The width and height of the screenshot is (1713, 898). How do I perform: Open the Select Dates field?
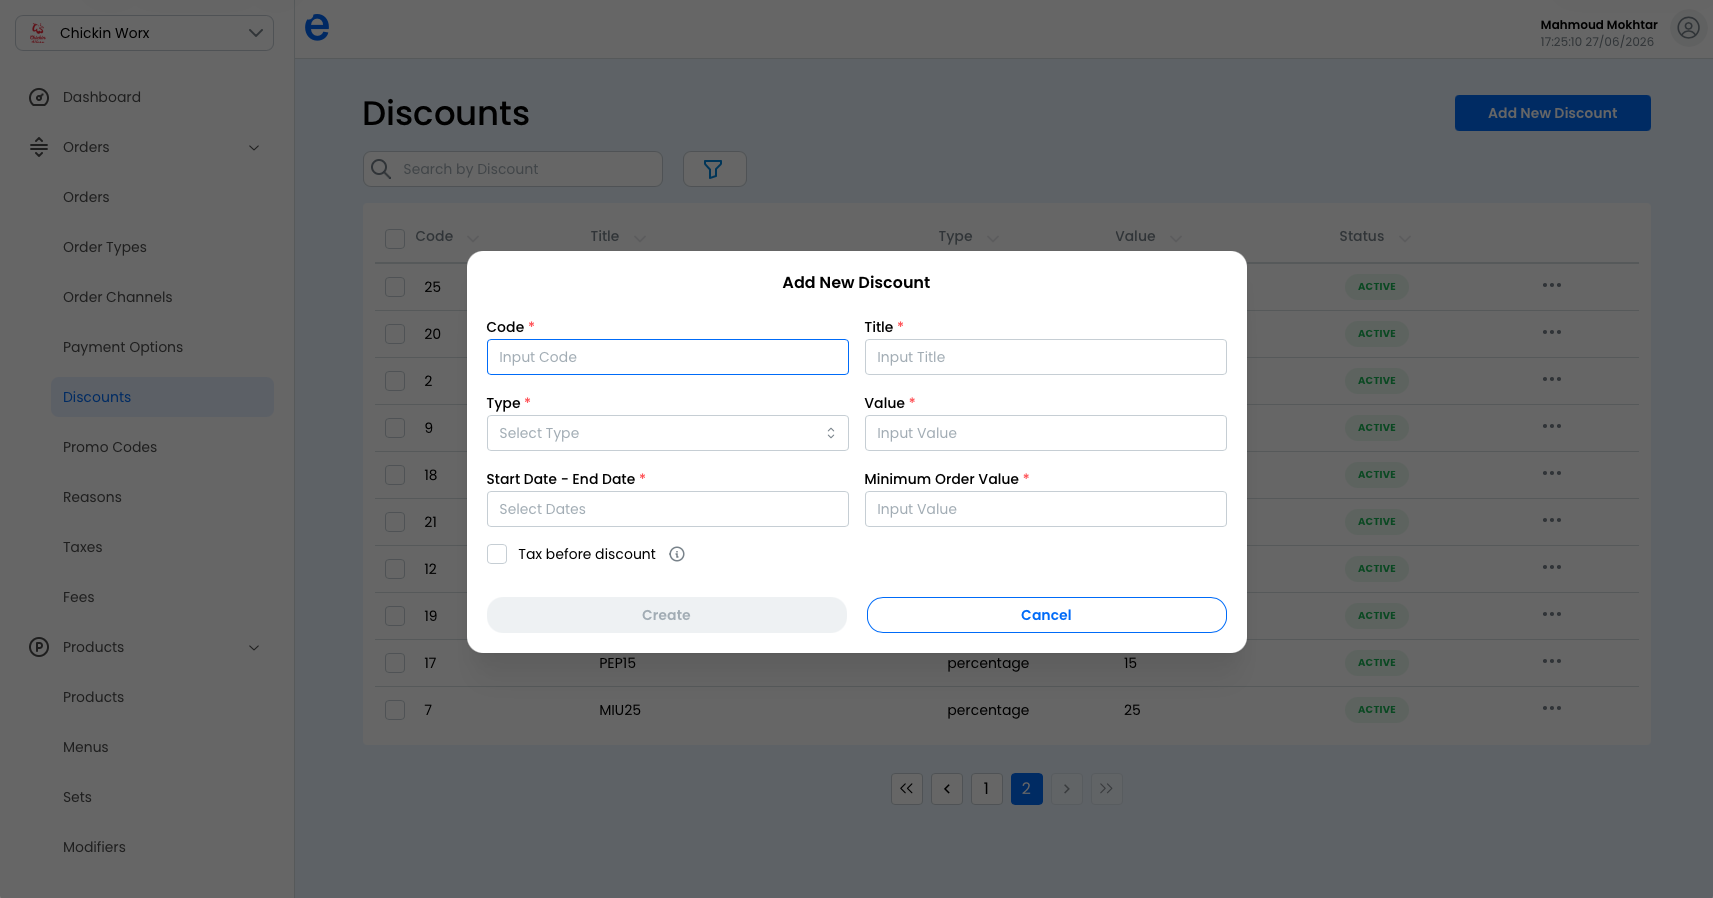coord(668,509)
